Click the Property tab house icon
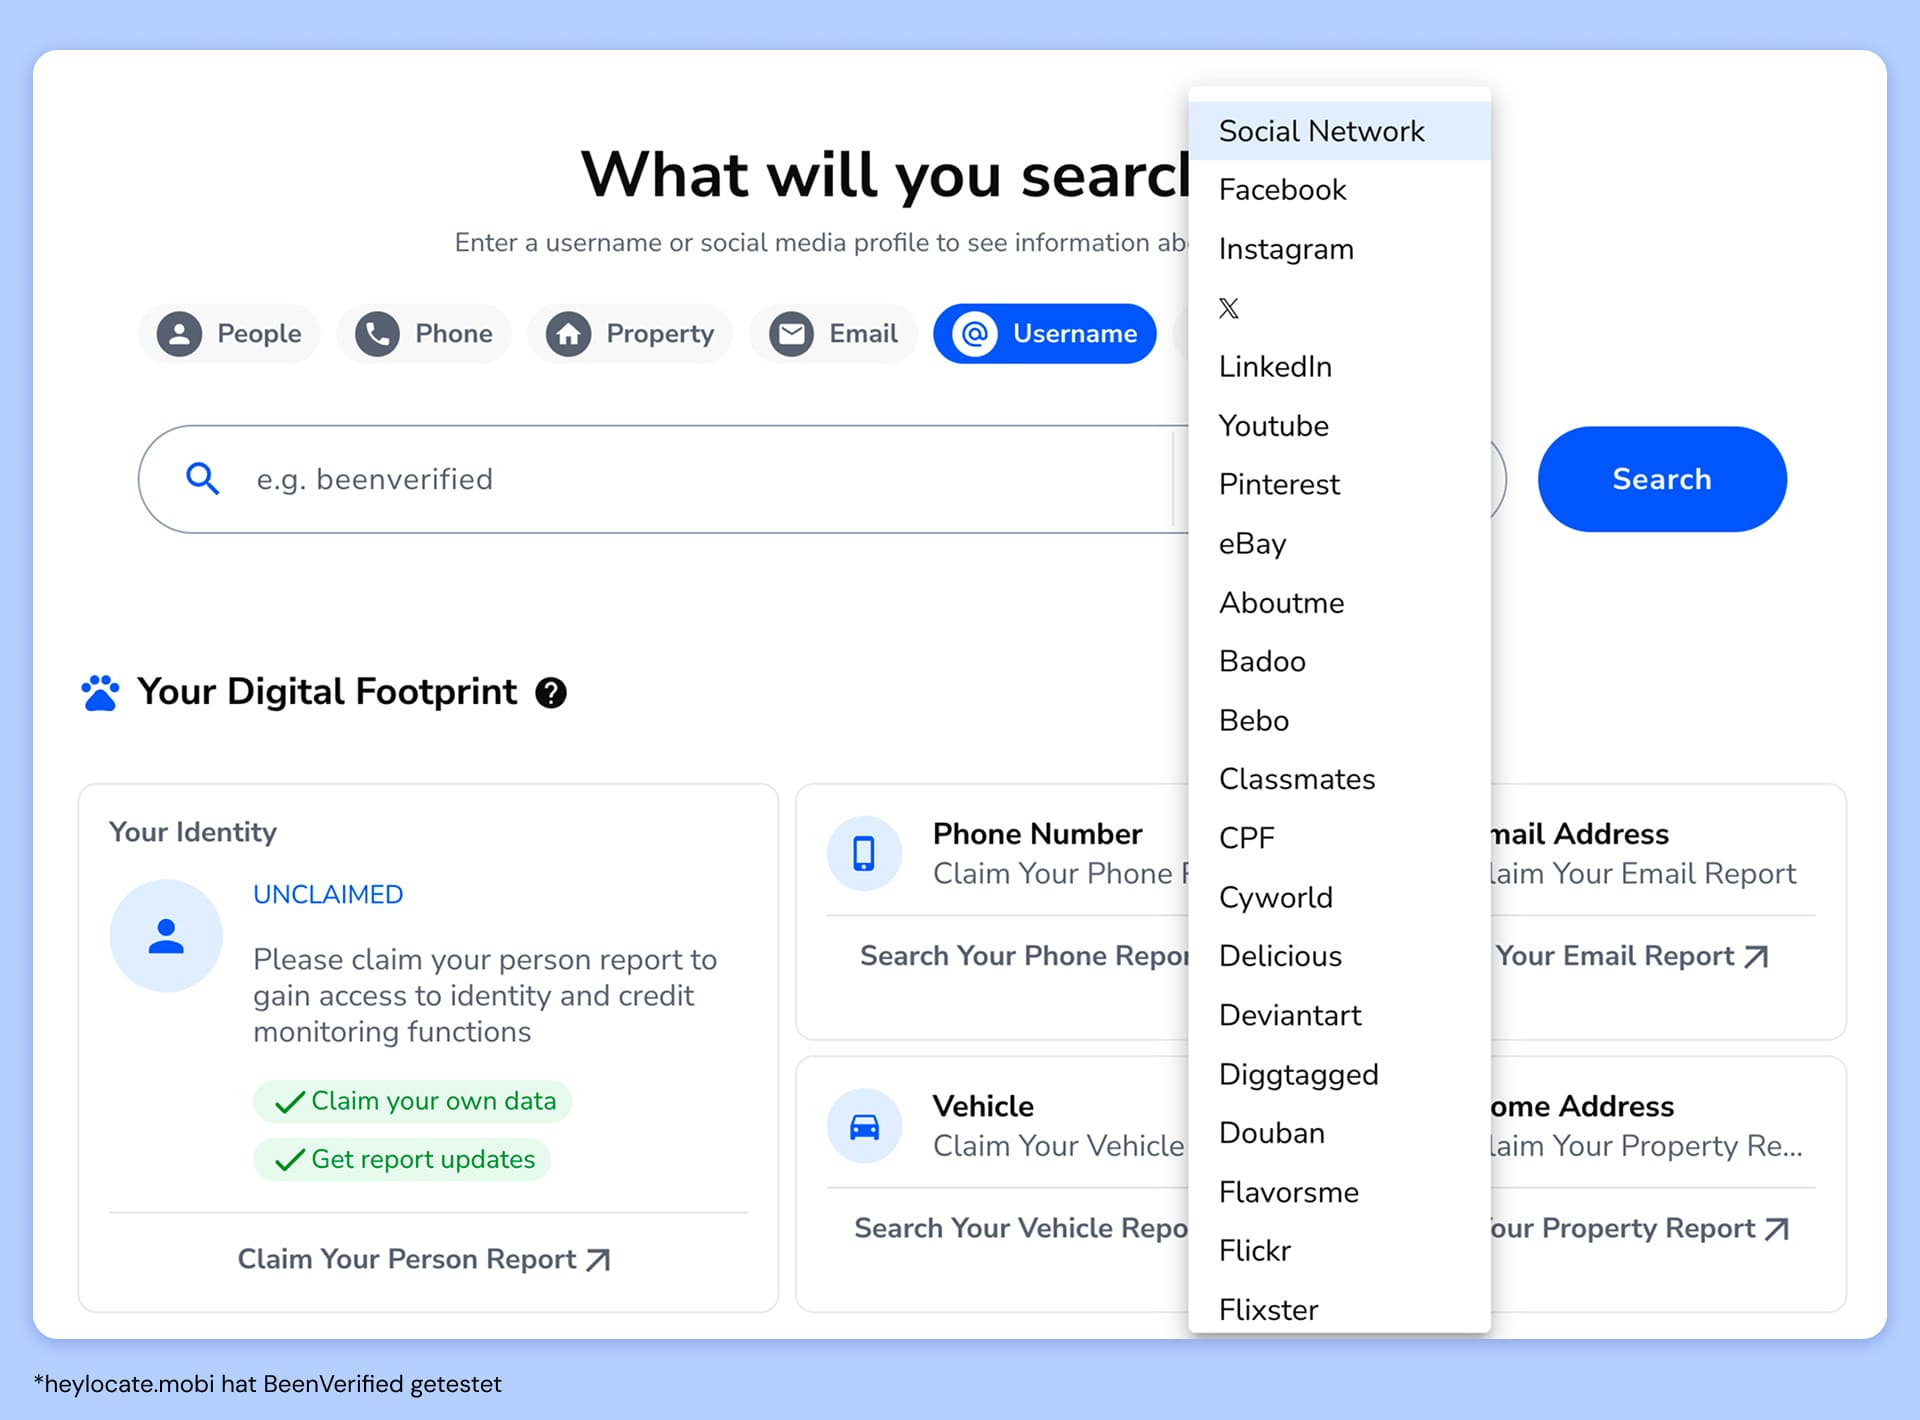The image size is (1920, 1420). tap(568, 334)
